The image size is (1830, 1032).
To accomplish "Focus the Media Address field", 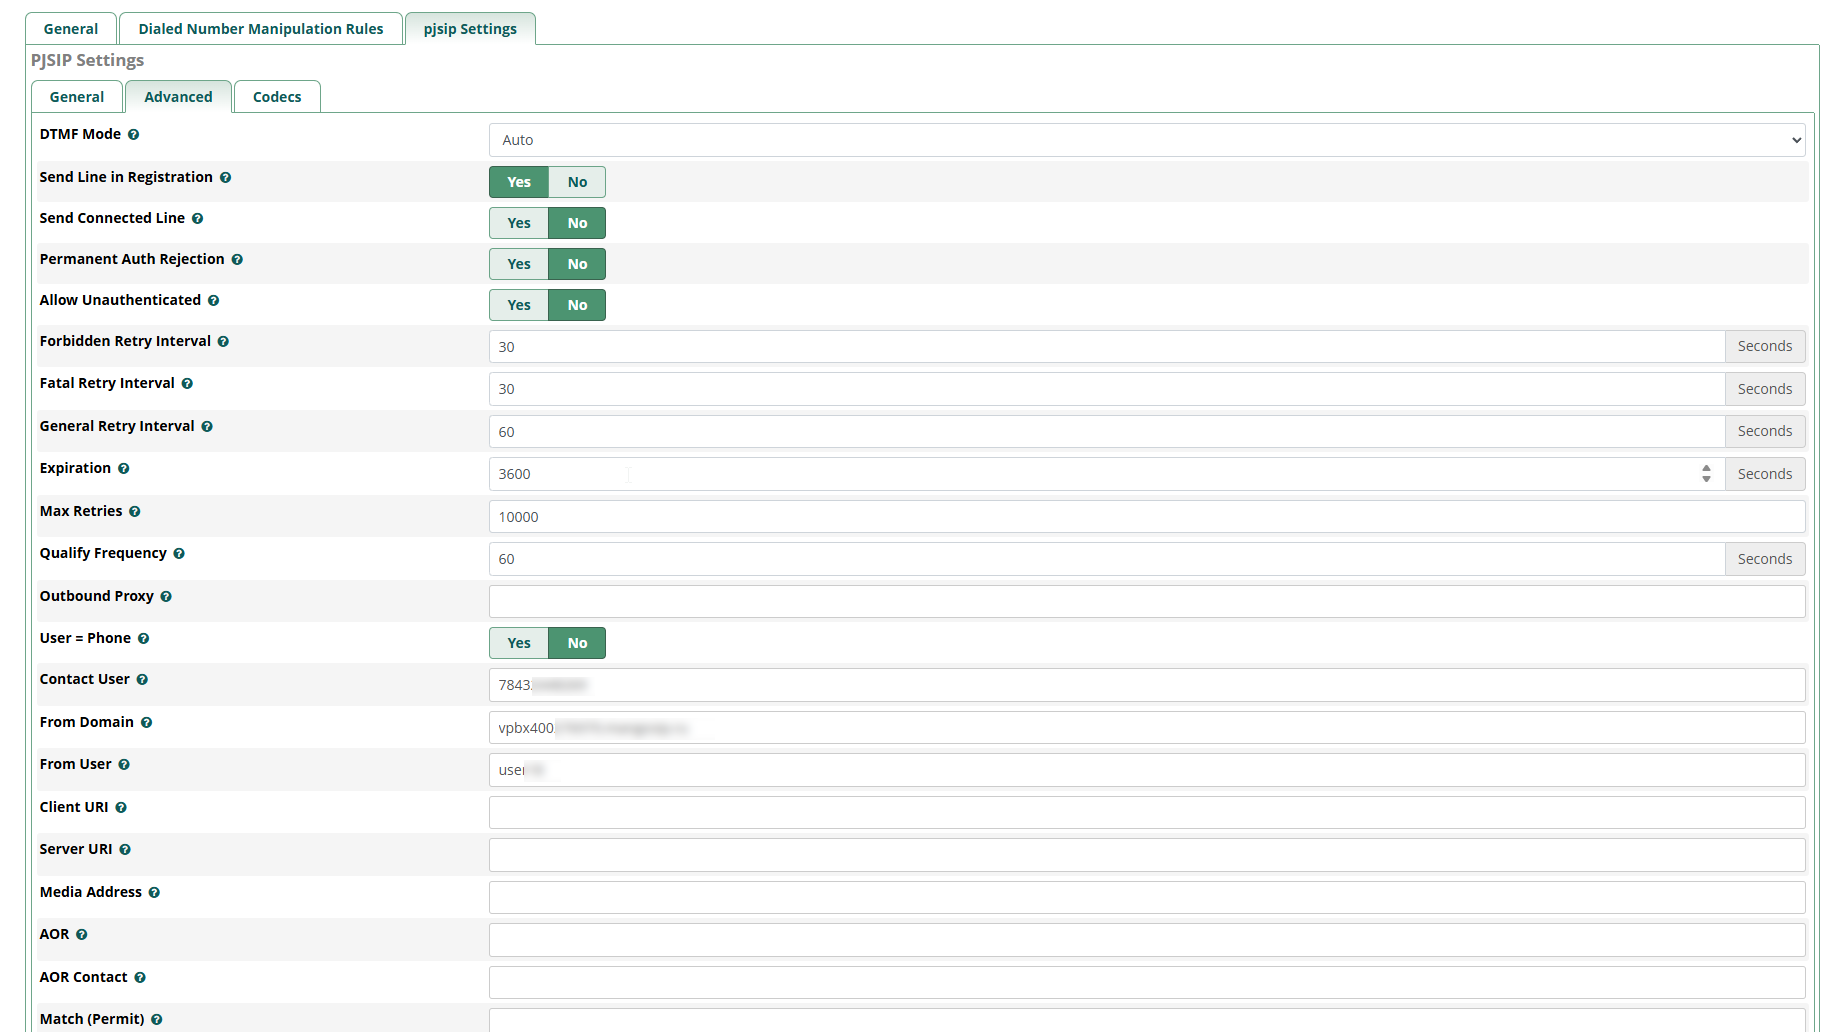I will (1147, 898).
